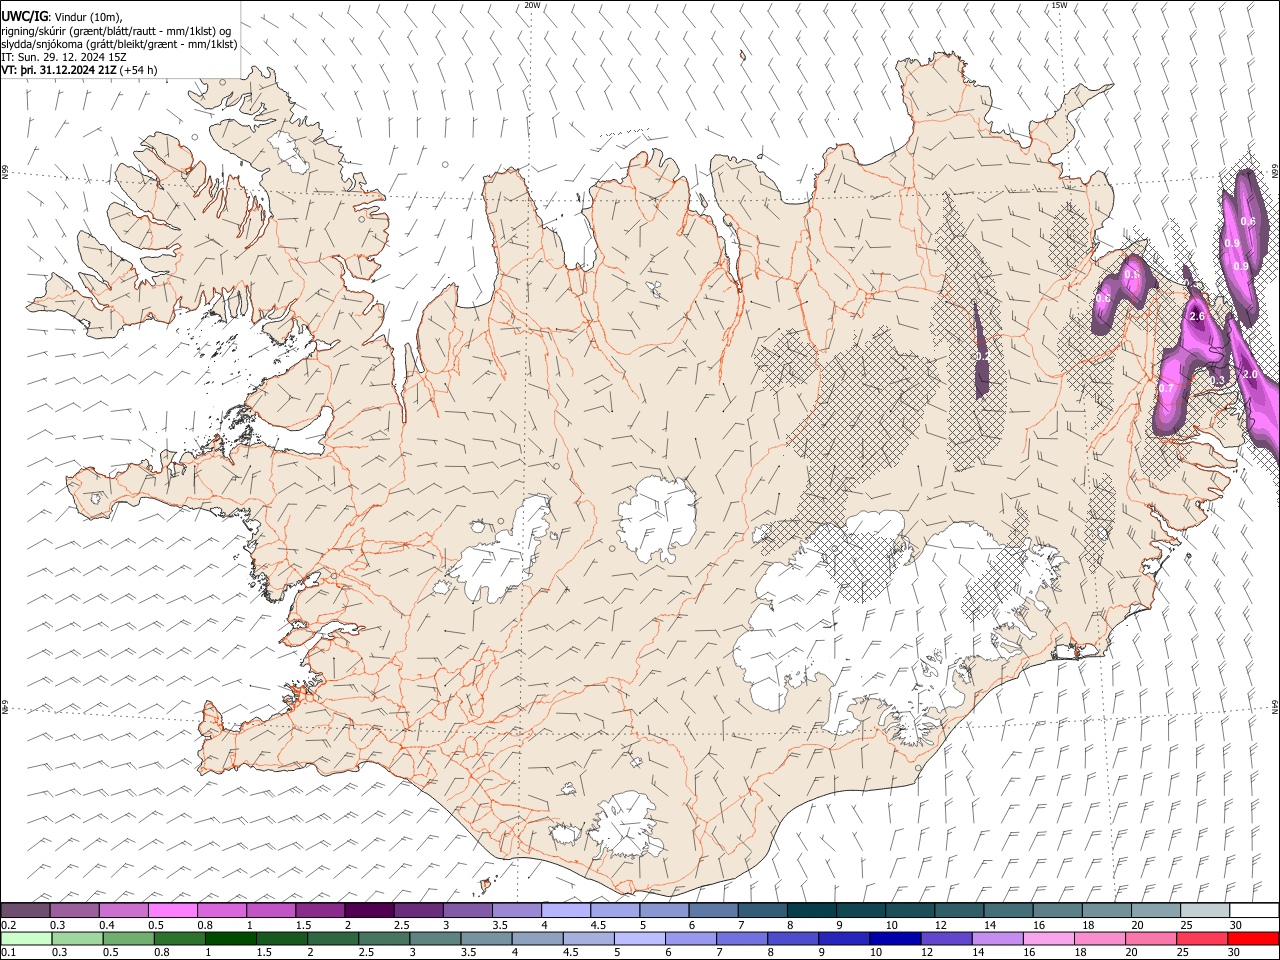The width and height of the screenshot is (1280, 960).
Task: Click the medium green 0.5–0.8 swatch in bottom legend row
Action: (x=128, y=938)
